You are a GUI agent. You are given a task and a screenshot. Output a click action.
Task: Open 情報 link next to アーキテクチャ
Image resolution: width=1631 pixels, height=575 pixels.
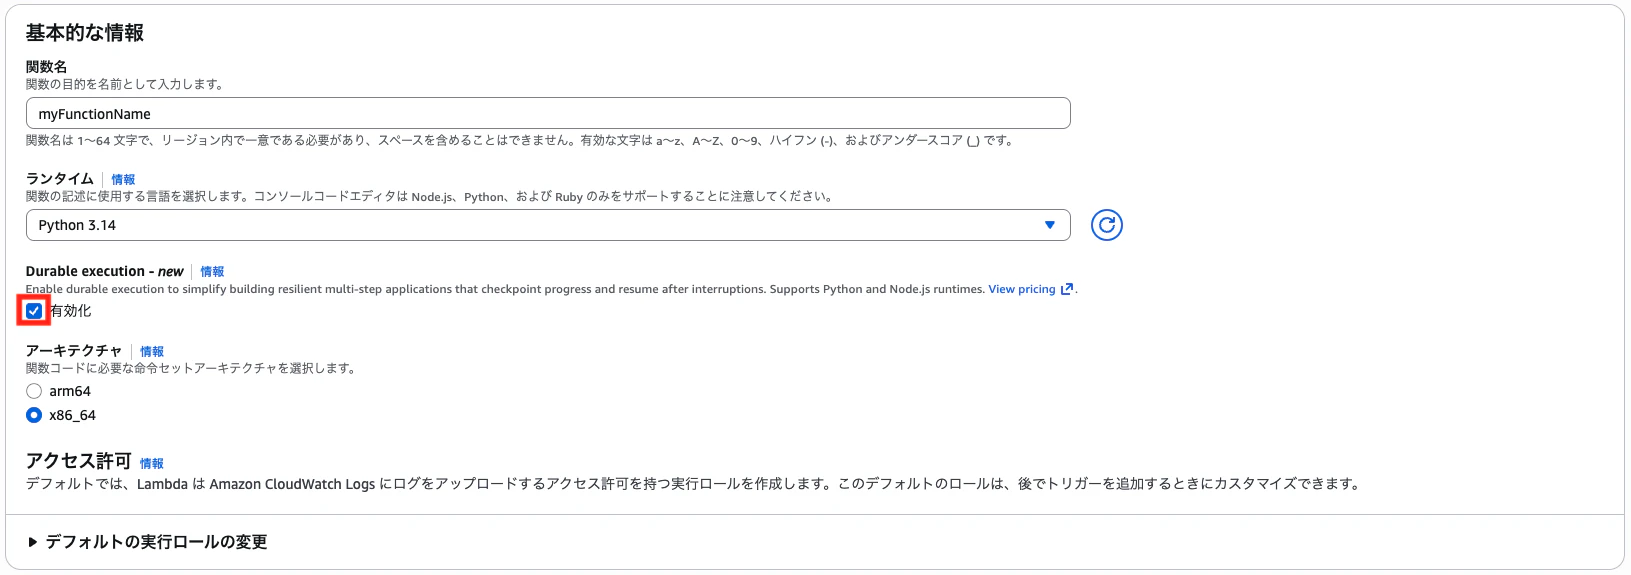[152, 352]
